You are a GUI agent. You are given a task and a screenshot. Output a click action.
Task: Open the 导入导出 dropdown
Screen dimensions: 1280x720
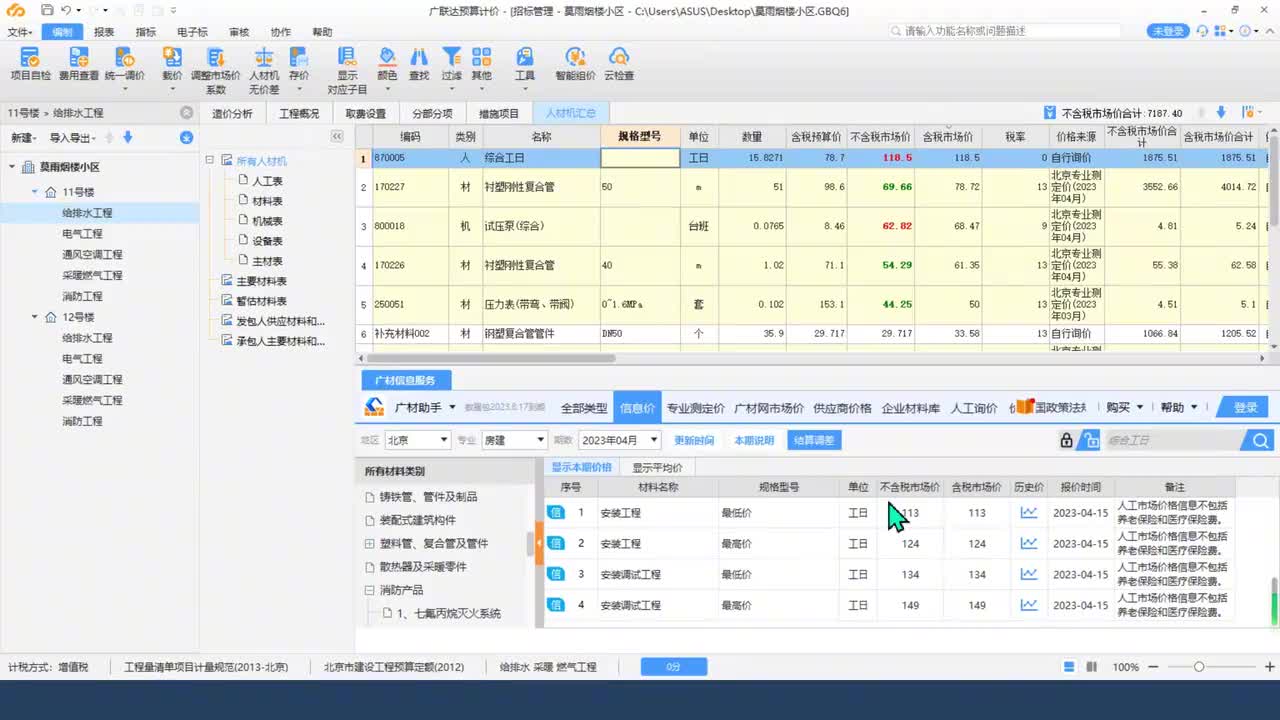tap(73, 137)
